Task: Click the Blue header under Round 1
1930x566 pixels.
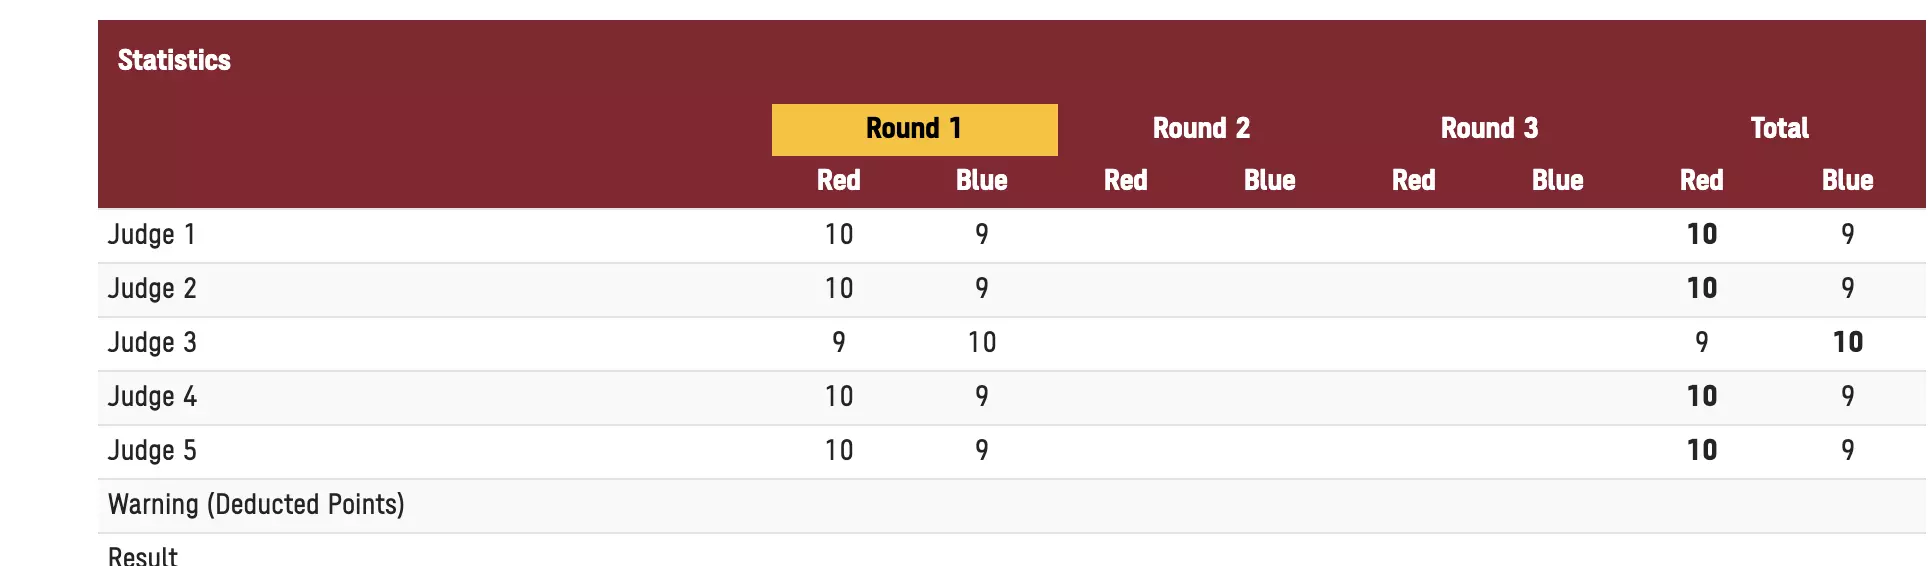Action: click(981, 181)
